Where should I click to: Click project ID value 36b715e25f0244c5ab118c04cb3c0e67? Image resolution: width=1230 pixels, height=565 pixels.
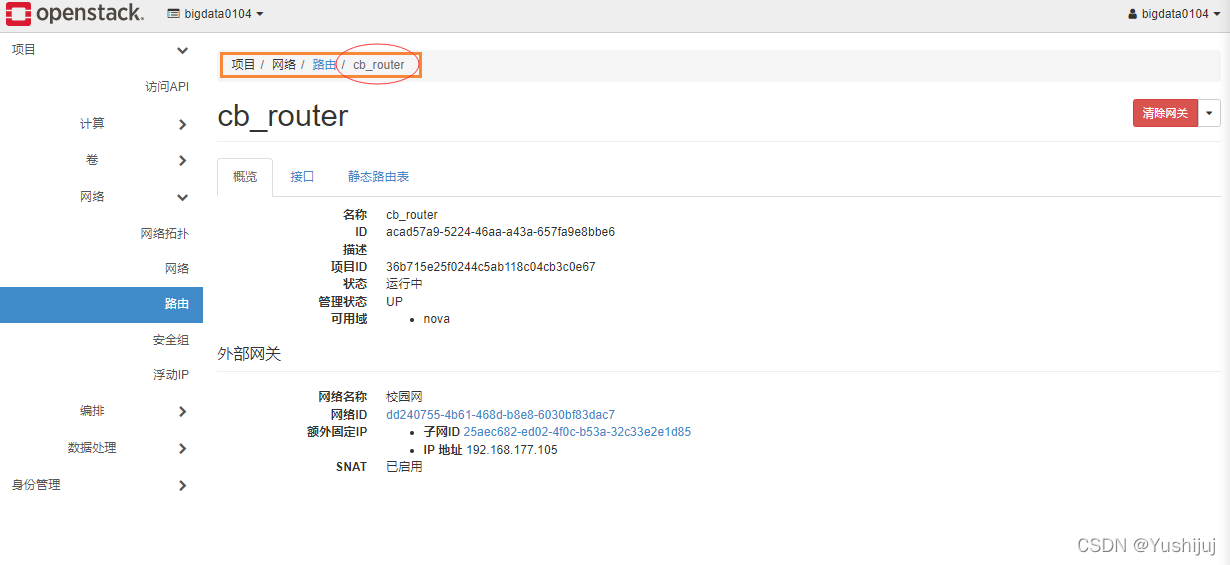(491, 267)
